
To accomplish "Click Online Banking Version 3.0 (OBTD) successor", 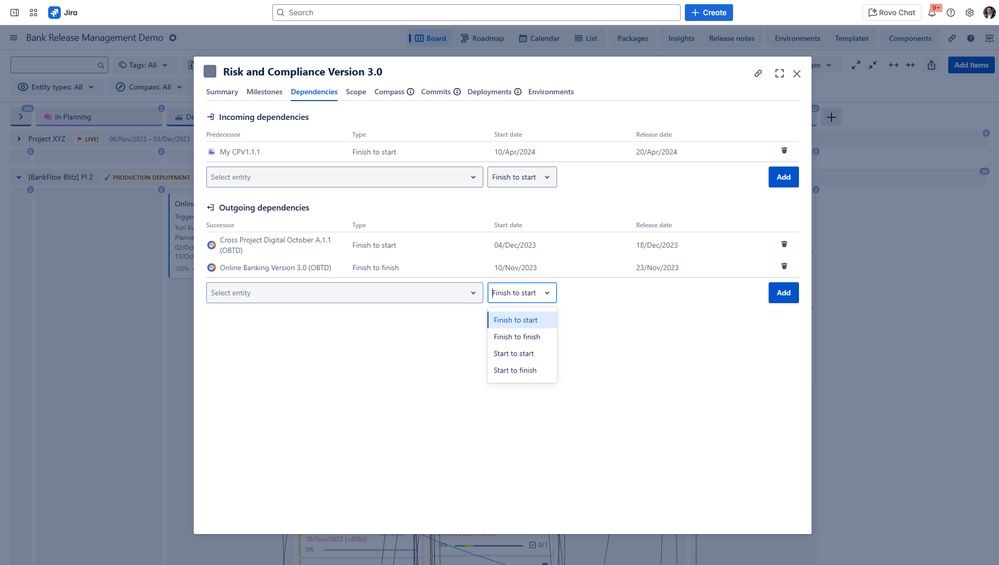I will coord(275,268).
